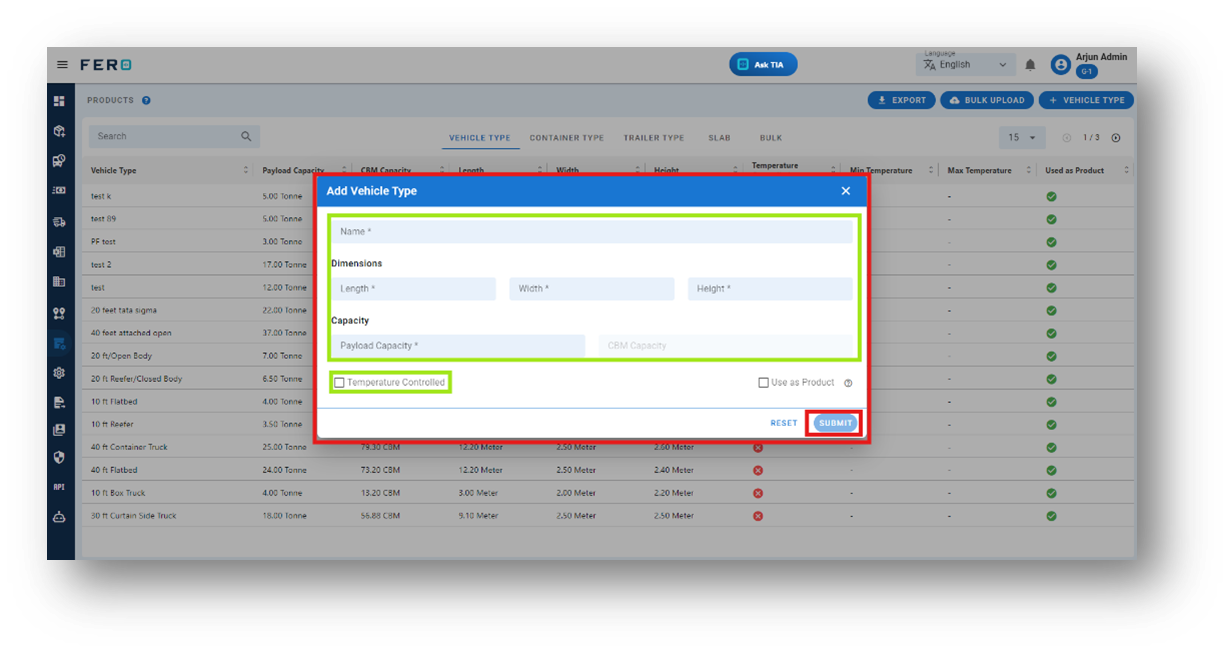This screenshot has width=1232, height=655.
Task: Switch to the Vehicle Type tab
Action: coord(479,138)
